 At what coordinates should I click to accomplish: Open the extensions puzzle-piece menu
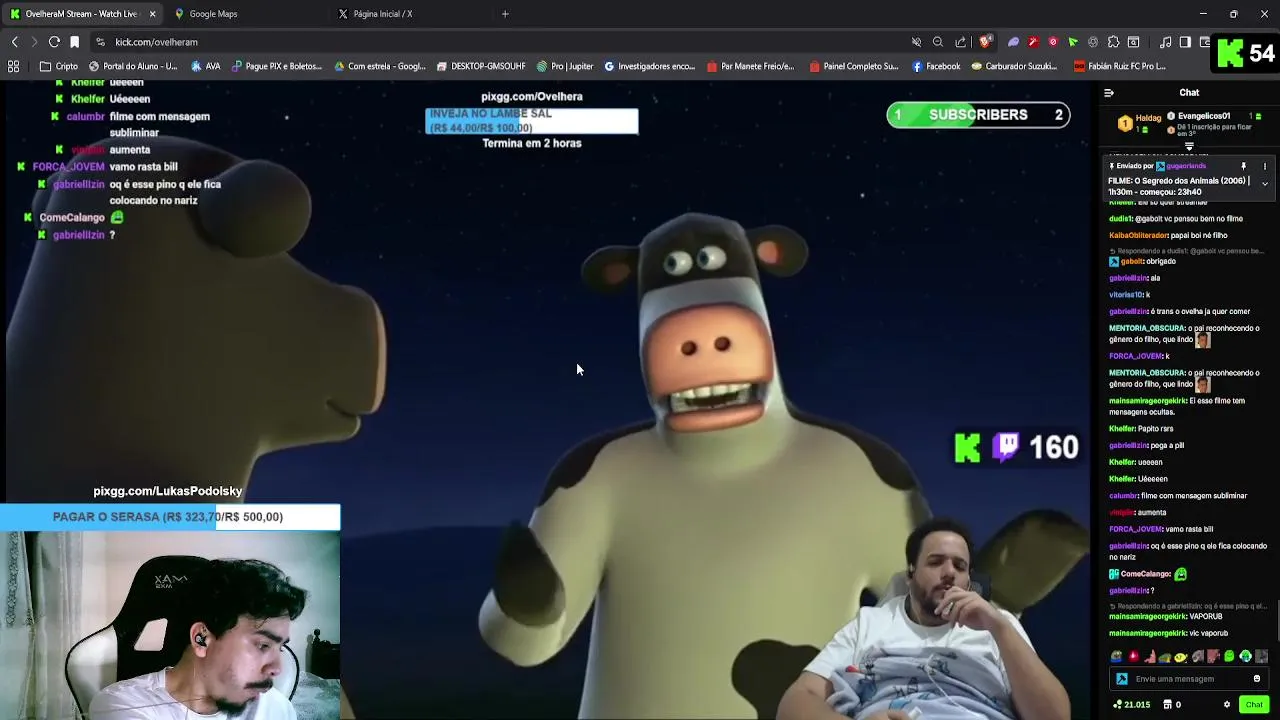[x=1113, y=42]
